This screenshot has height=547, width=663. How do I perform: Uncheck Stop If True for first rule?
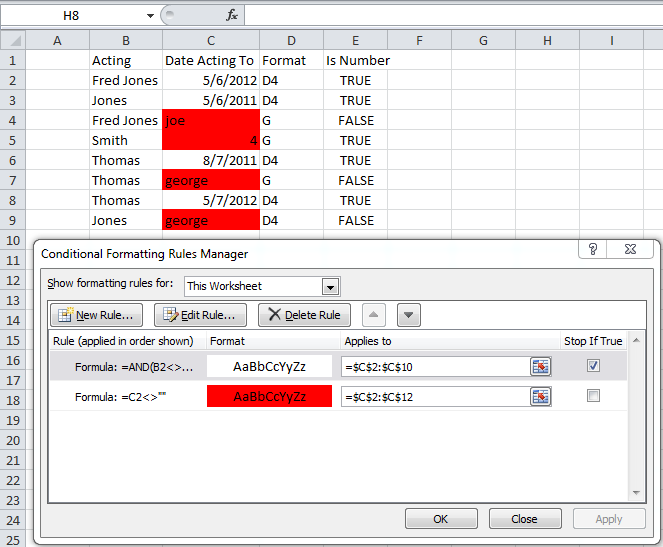[x=594, y=367]
